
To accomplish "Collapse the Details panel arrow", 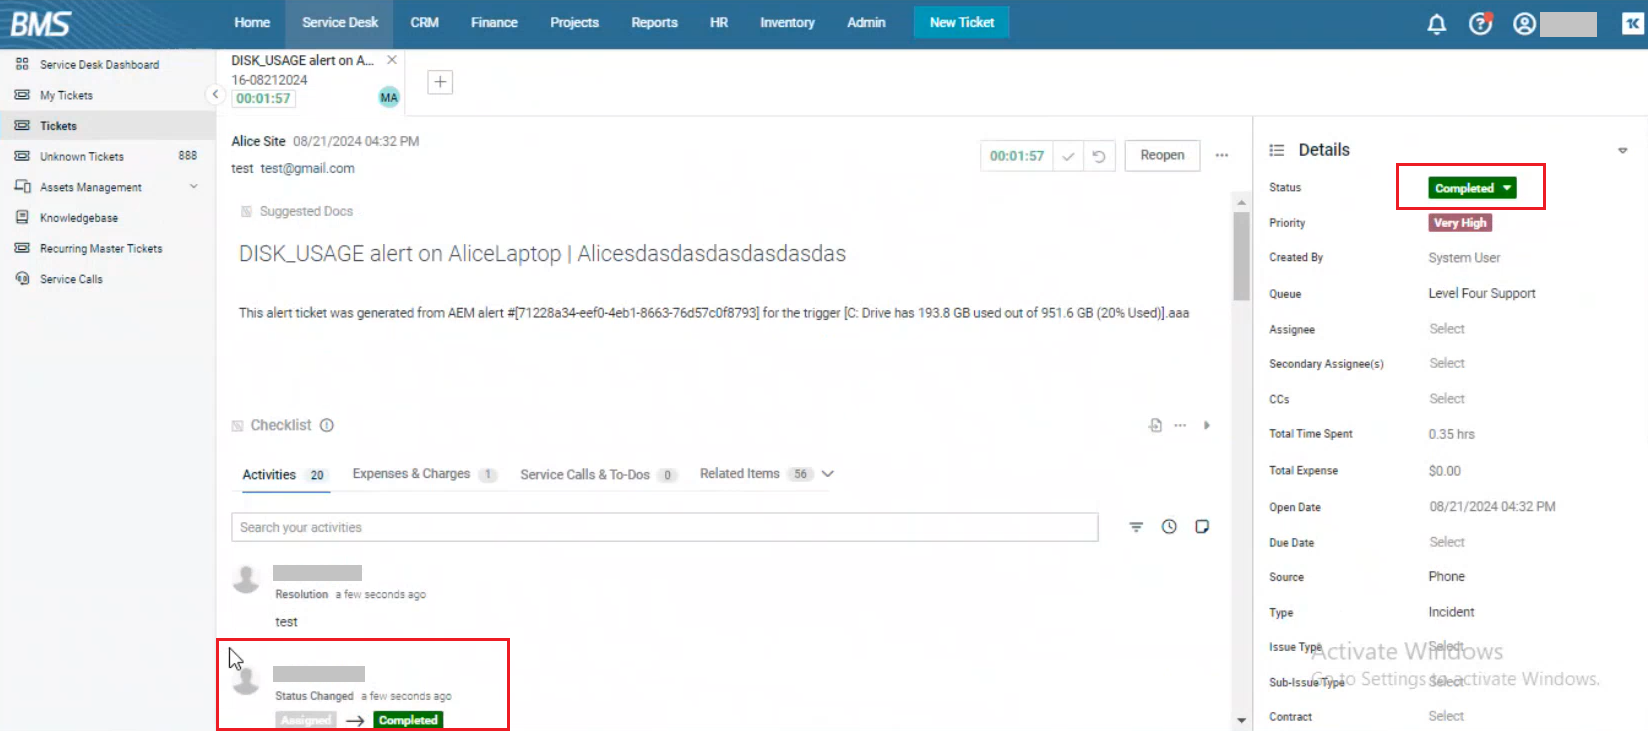I will coord(1622,150).
